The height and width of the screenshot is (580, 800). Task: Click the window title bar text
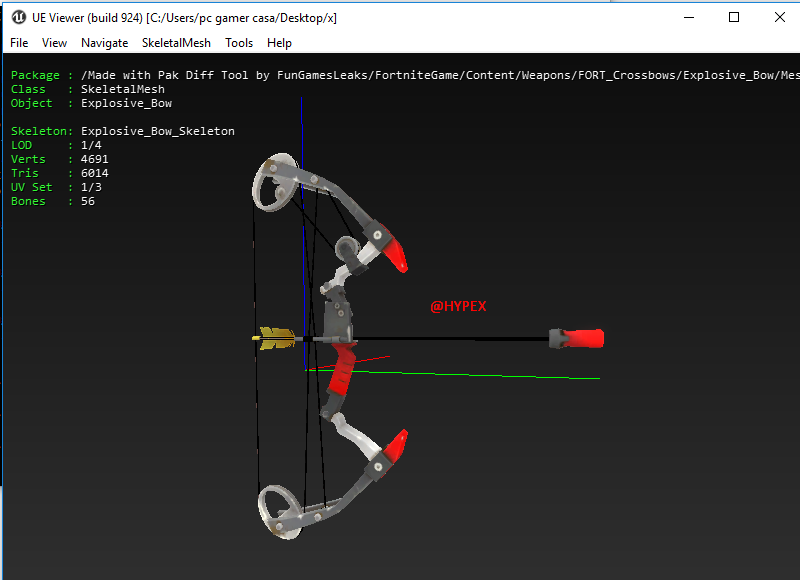(x=184, y=18)
